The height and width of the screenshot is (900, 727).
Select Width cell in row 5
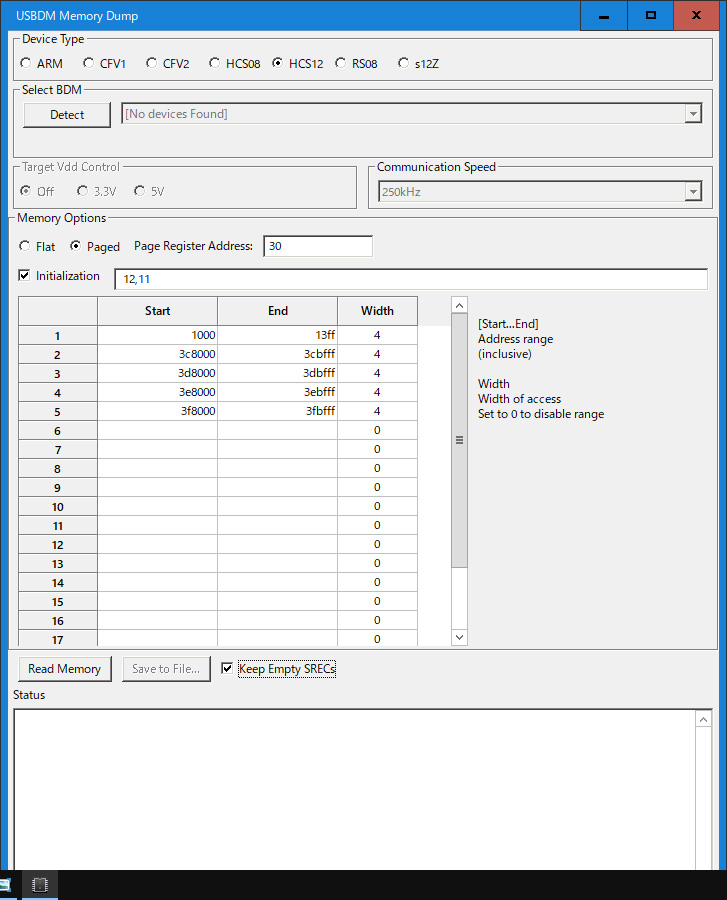[x=378, y=411]
